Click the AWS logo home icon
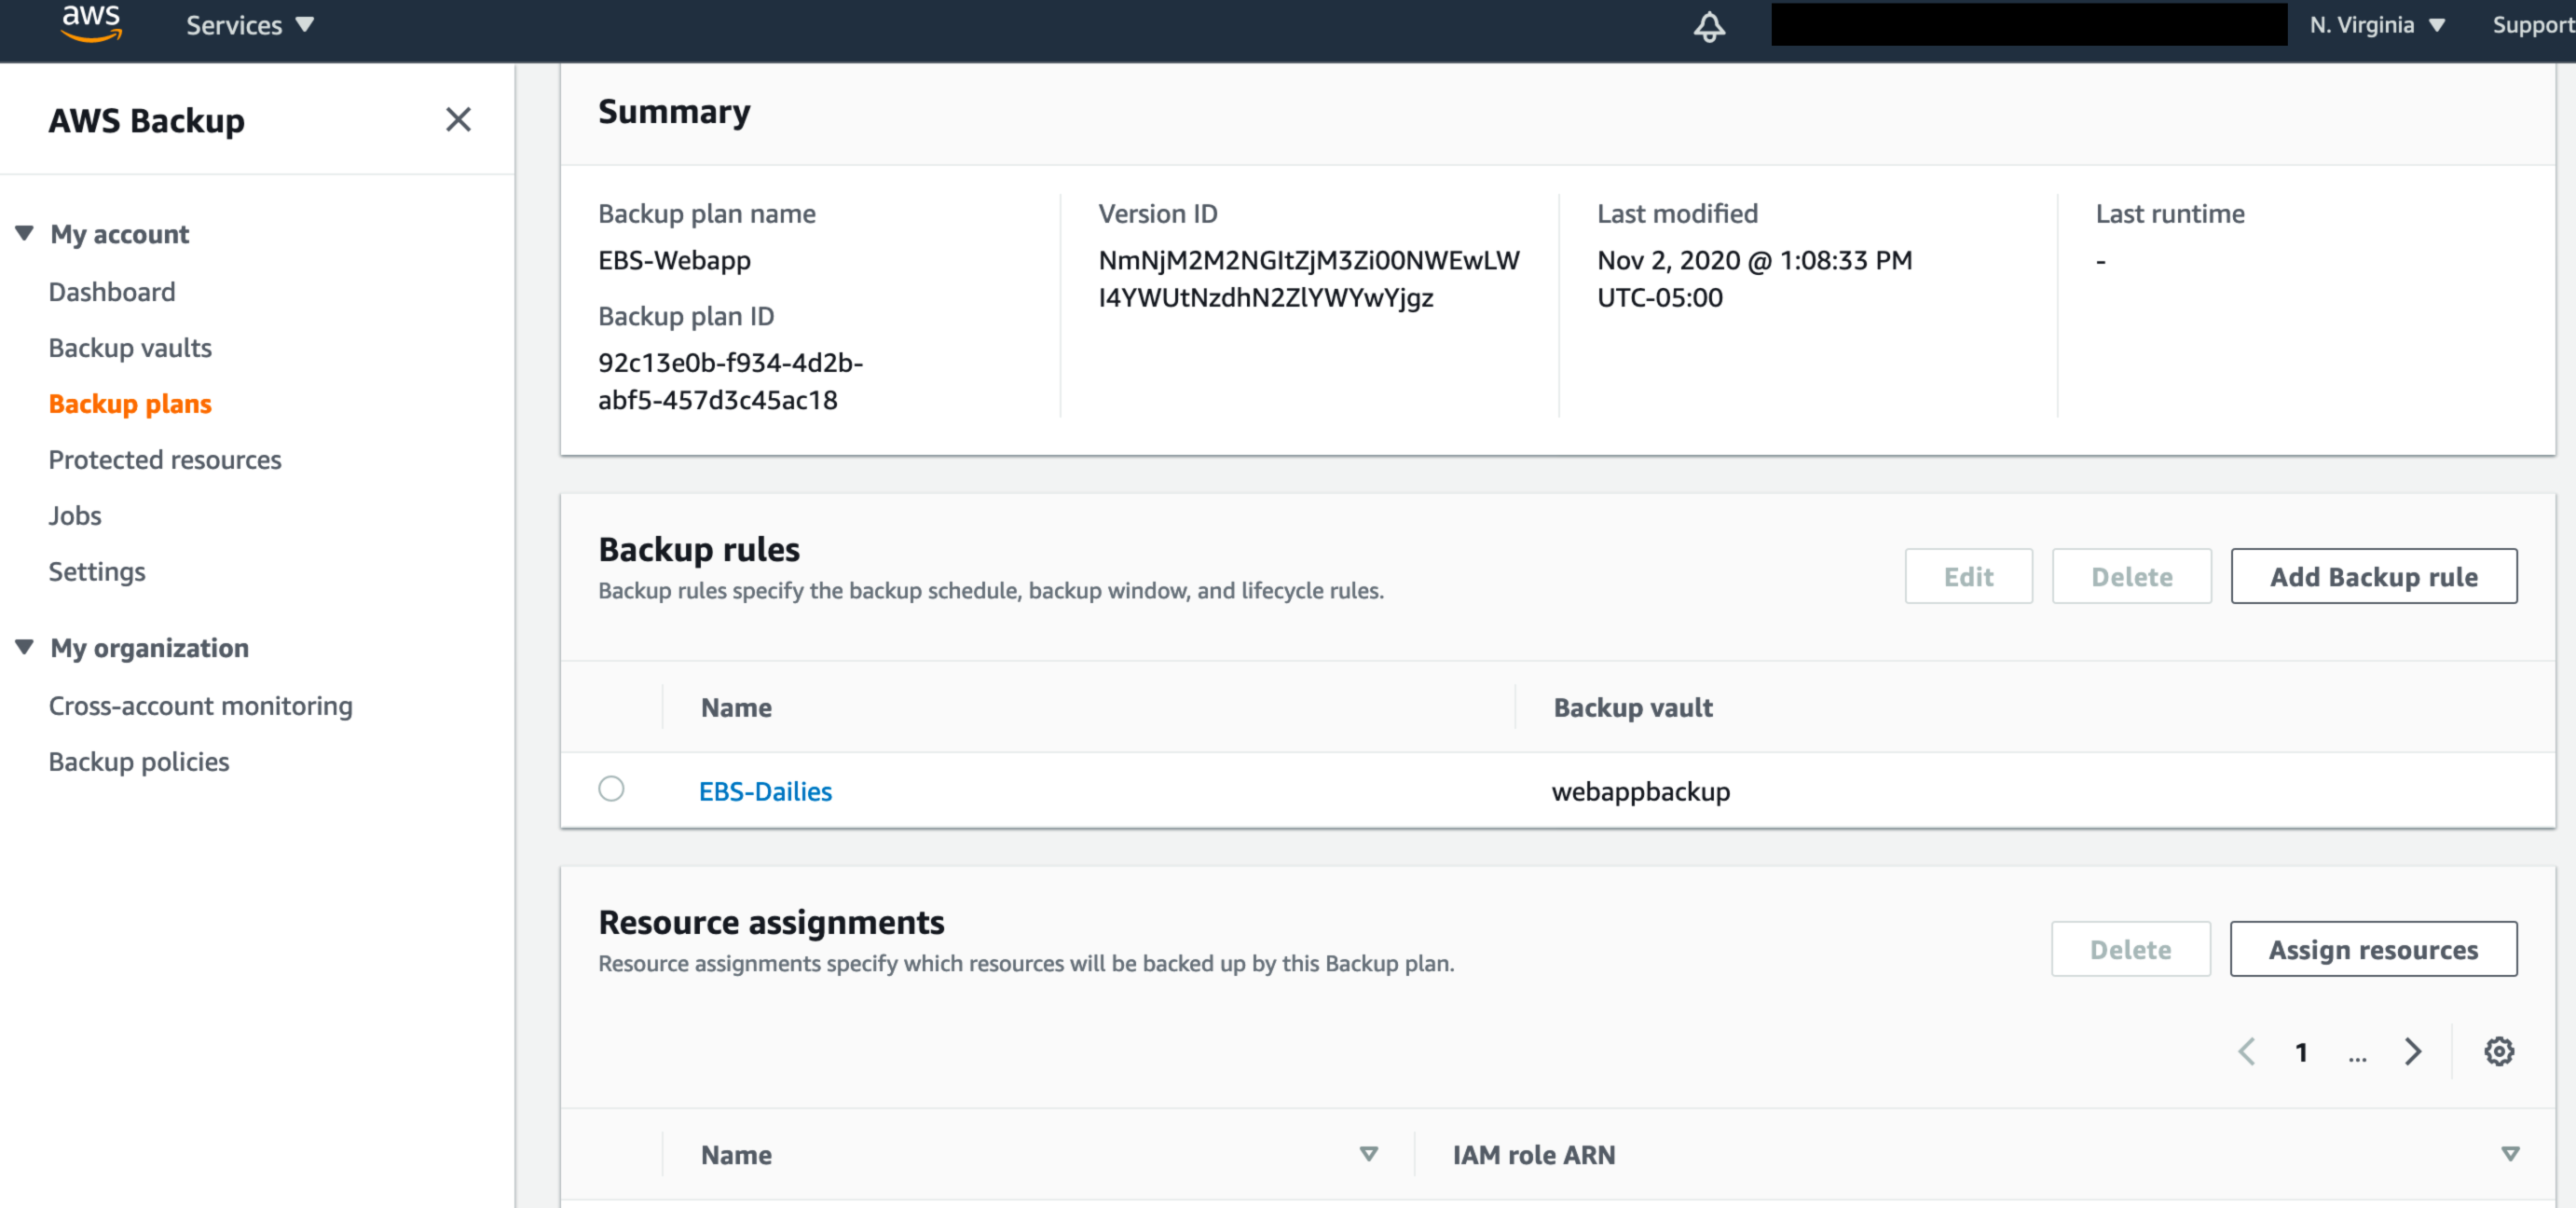Image resolution: width=2576 pixels, height=1208 pixels. point(91,24)
